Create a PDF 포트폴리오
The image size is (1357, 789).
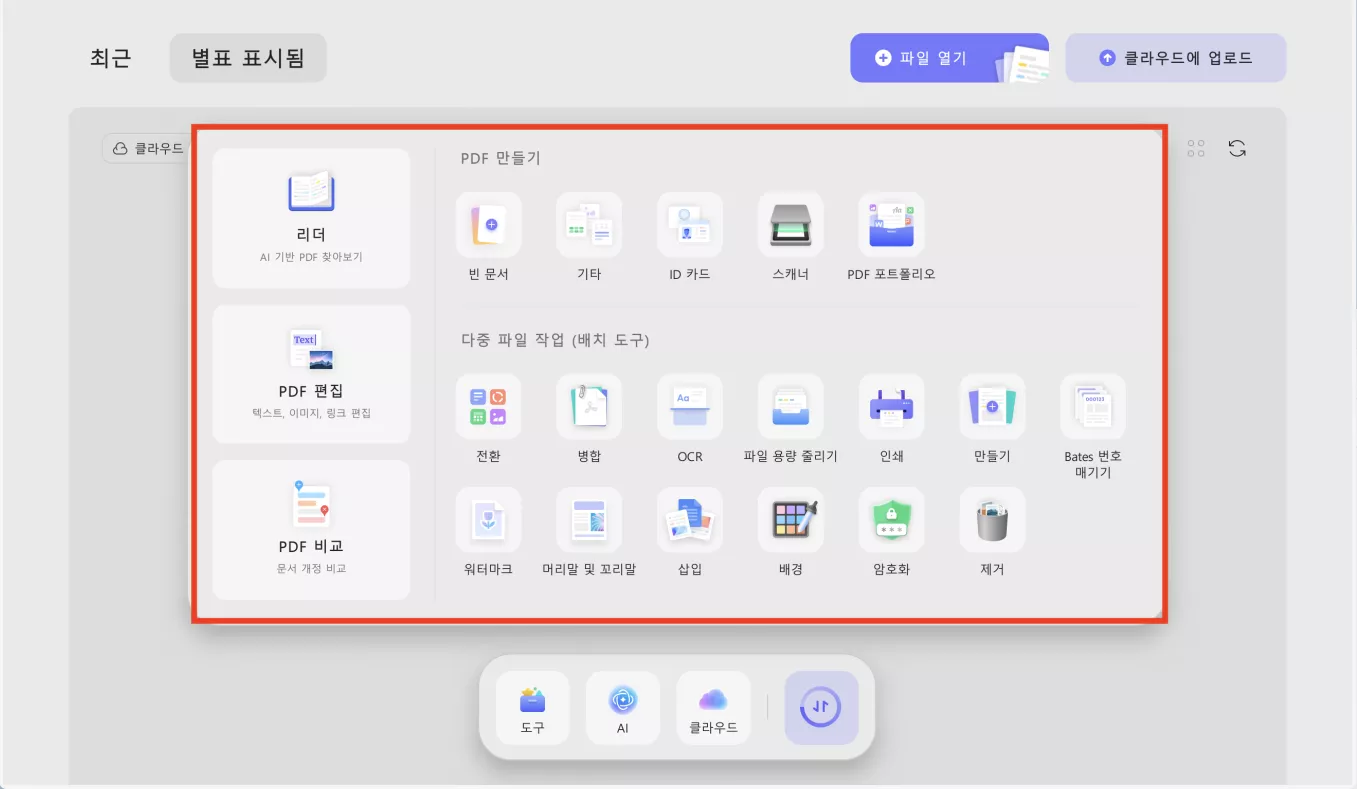tap(891, 224)
